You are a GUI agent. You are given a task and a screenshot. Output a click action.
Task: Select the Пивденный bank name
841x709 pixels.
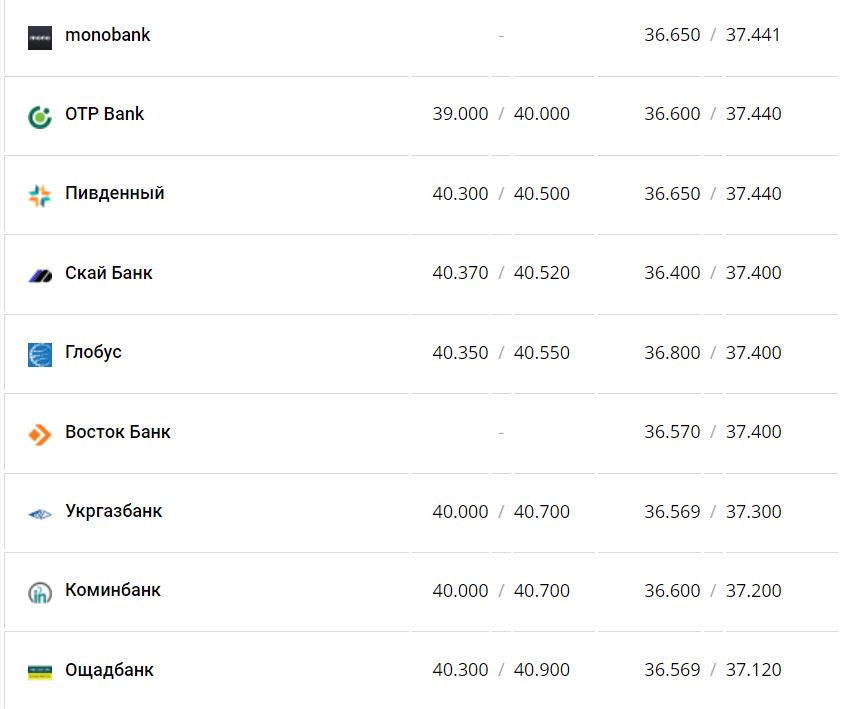click(x=115, y=193)
